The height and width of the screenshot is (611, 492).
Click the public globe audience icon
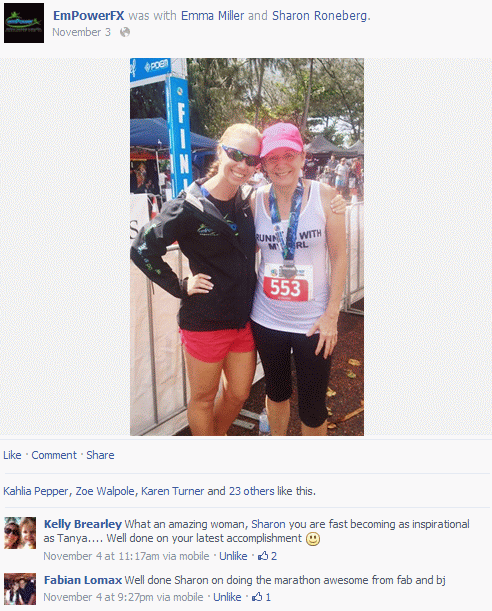tap(125, 32)
